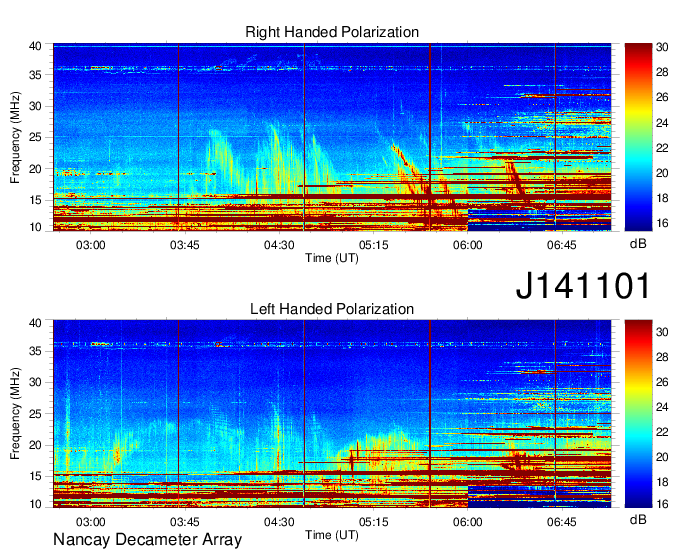Click 'Frequency (MHz)' axis label of Left Handed plot
This screenshot has width=680, height=552.
pos(15,414)
